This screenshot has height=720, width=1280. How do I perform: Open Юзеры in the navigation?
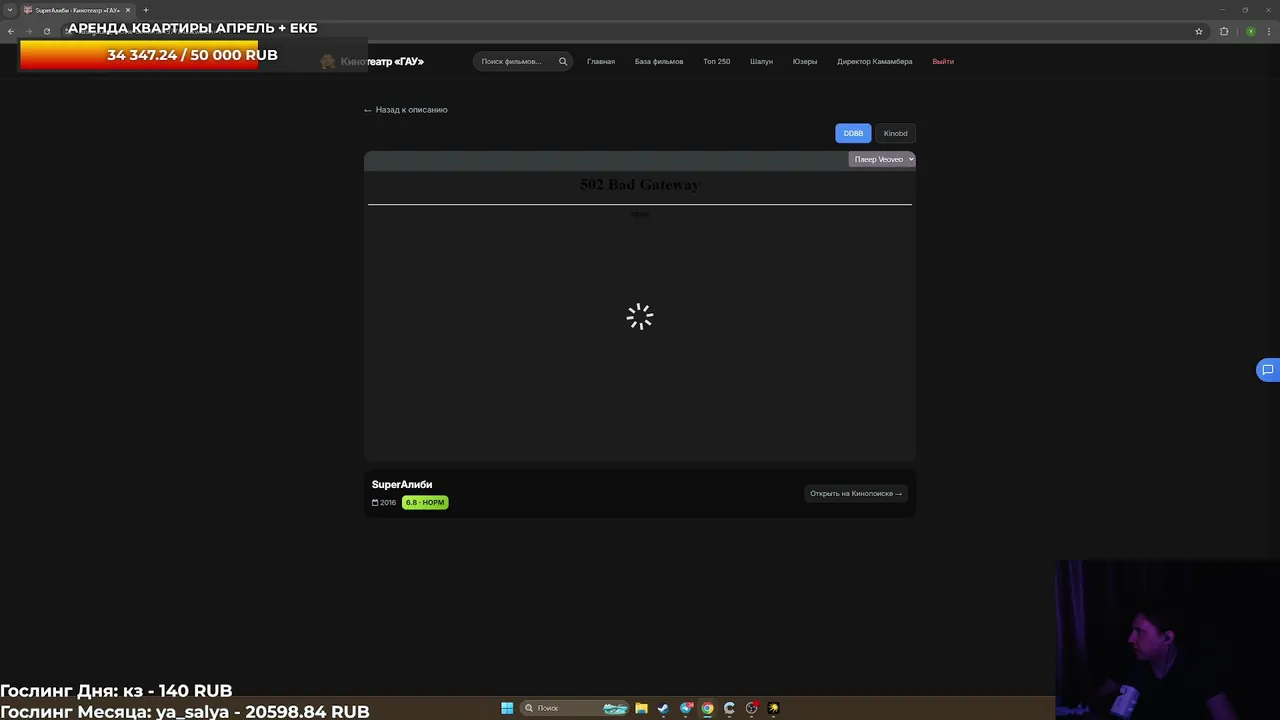[805, 62]
